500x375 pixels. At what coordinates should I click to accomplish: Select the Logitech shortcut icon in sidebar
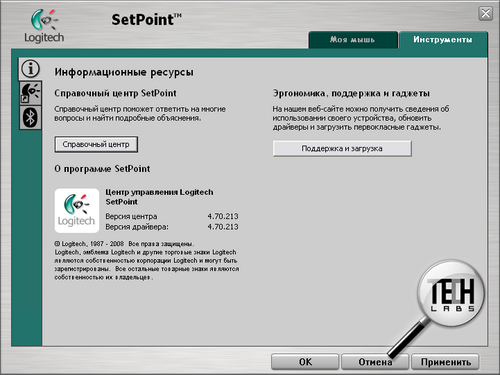point(30,93)
